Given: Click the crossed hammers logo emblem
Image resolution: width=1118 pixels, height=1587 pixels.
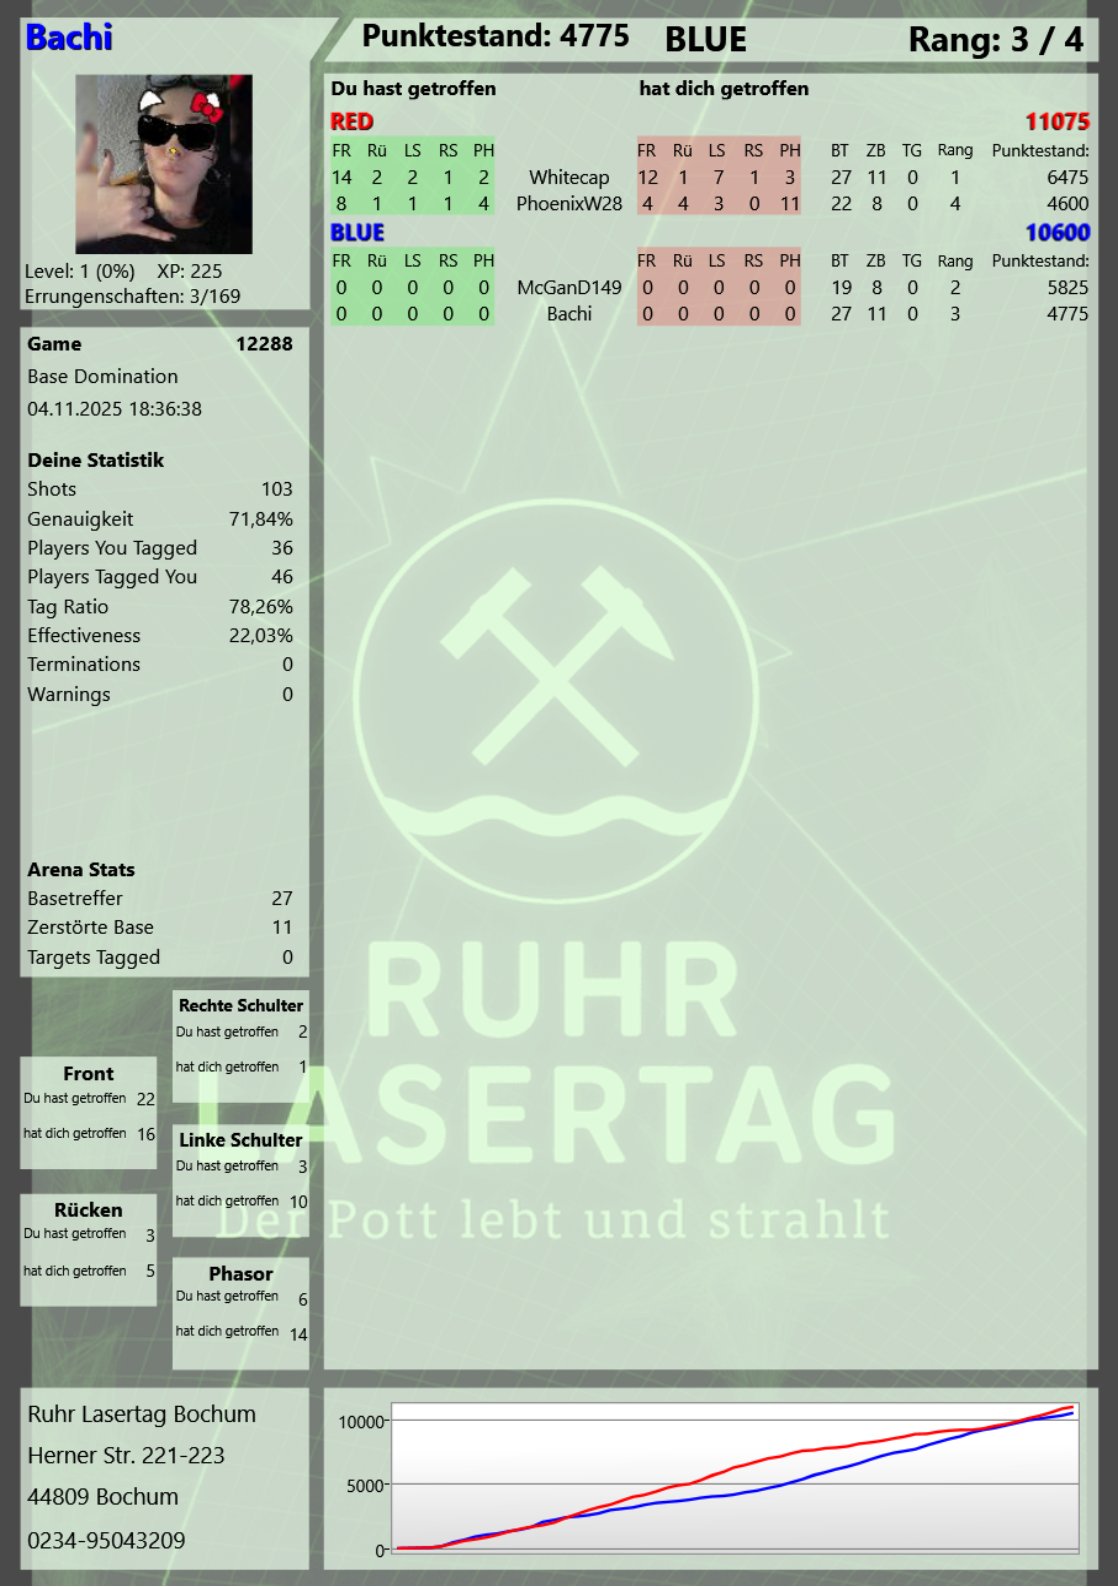Looking at the screenshot, I should point(555,665).
